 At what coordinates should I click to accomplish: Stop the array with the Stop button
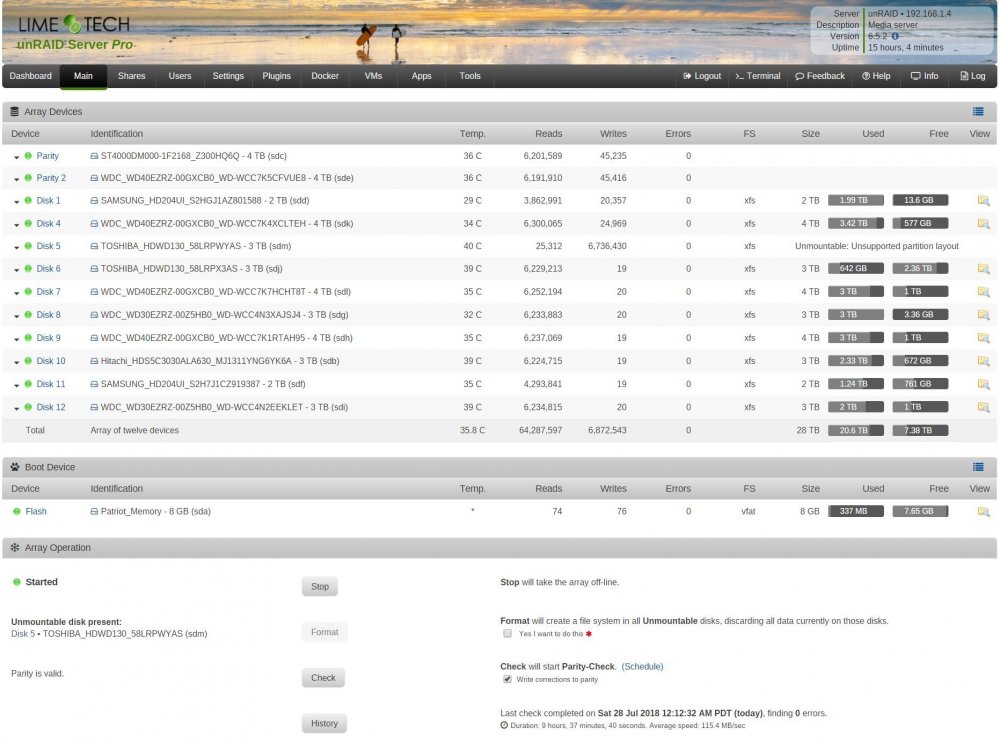coord(320,586)
